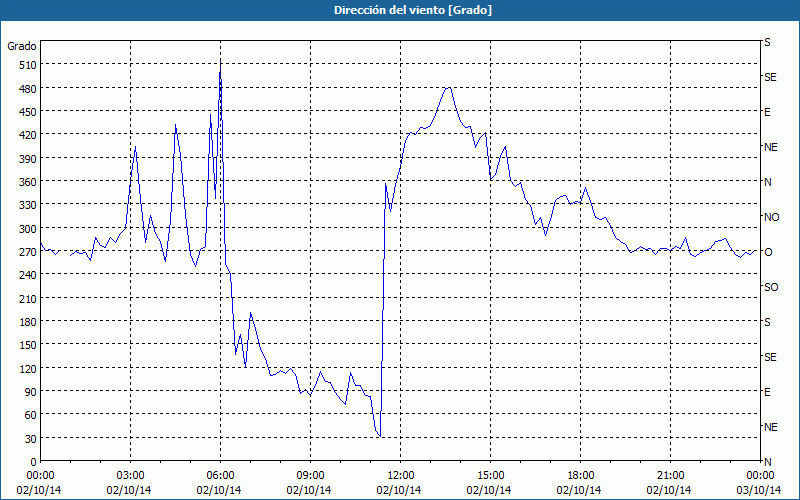Select the Grado unit label on the axis
The width and height of the screenshot is (800, 500).
[x=22, y=46]
